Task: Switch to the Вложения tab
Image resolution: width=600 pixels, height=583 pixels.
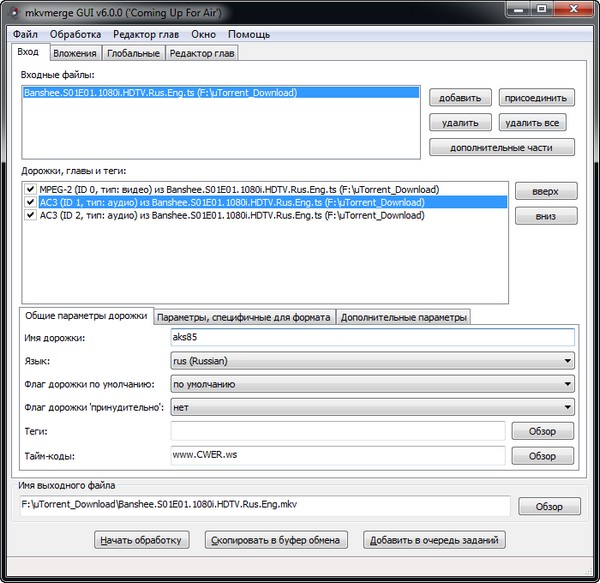Action: tap(75, 53)
